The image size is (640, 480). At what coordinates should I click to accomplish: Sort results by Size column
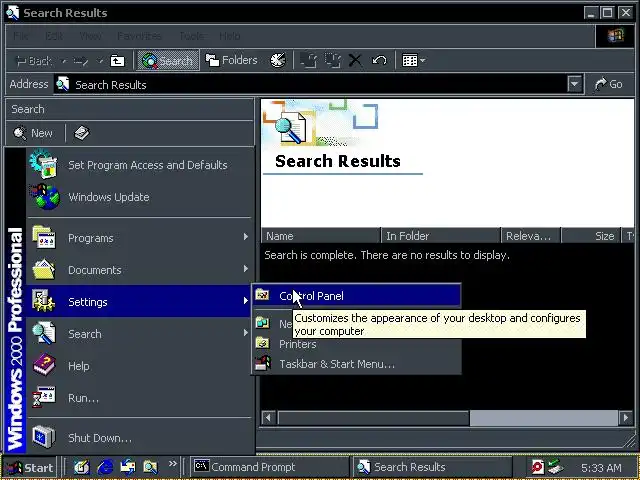[x=591, y=236]
